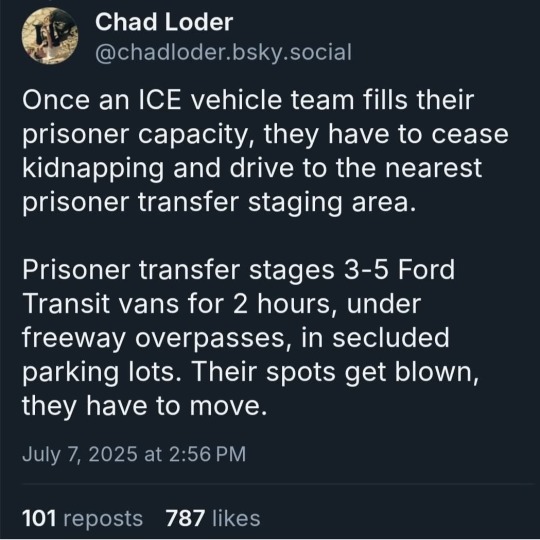The height and width of the screenshot is (540, 540).
Task: Open the @chadloder.bsky.social handle link
Action: pyautogui.click(x=223, y=52)
